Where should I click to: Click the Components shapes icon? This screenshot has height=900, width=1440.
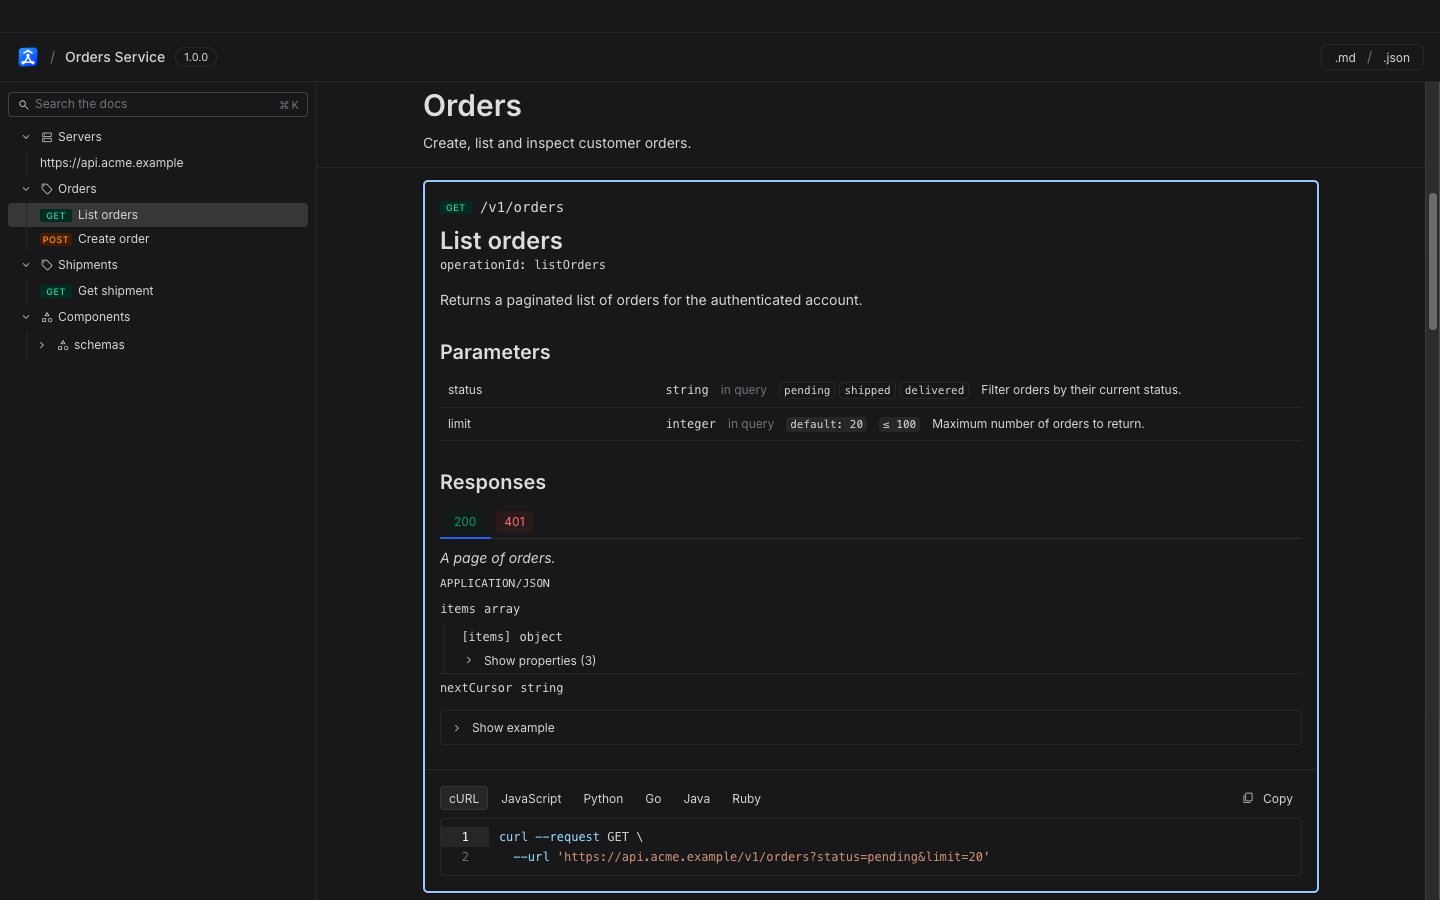[47, 317]
